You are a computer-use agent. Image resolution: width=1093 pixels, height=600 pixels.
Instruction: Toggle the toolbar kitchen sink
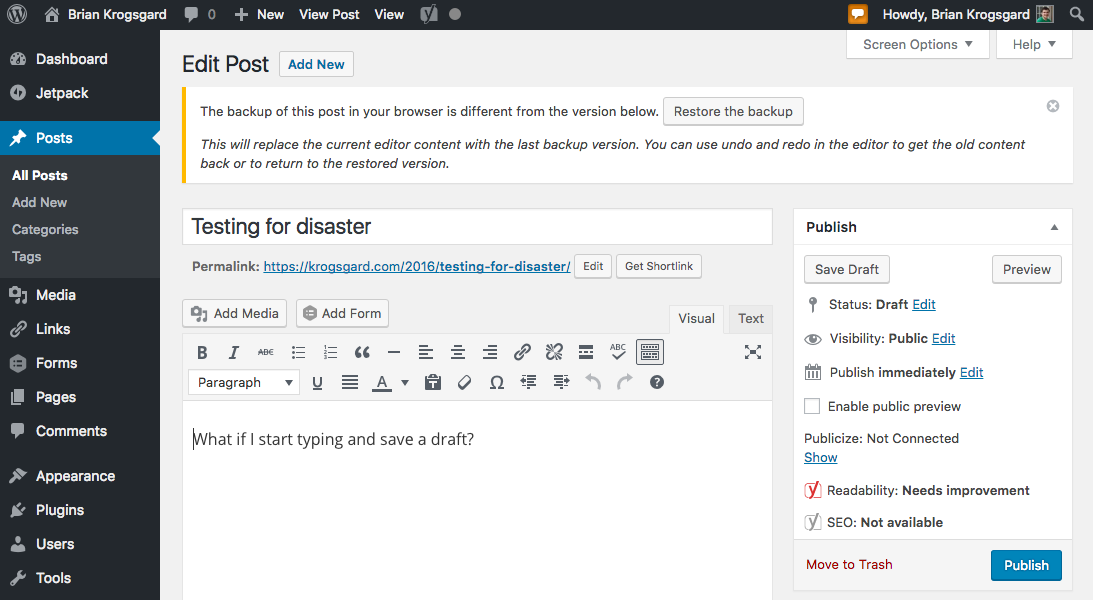(x=650, y=353)
